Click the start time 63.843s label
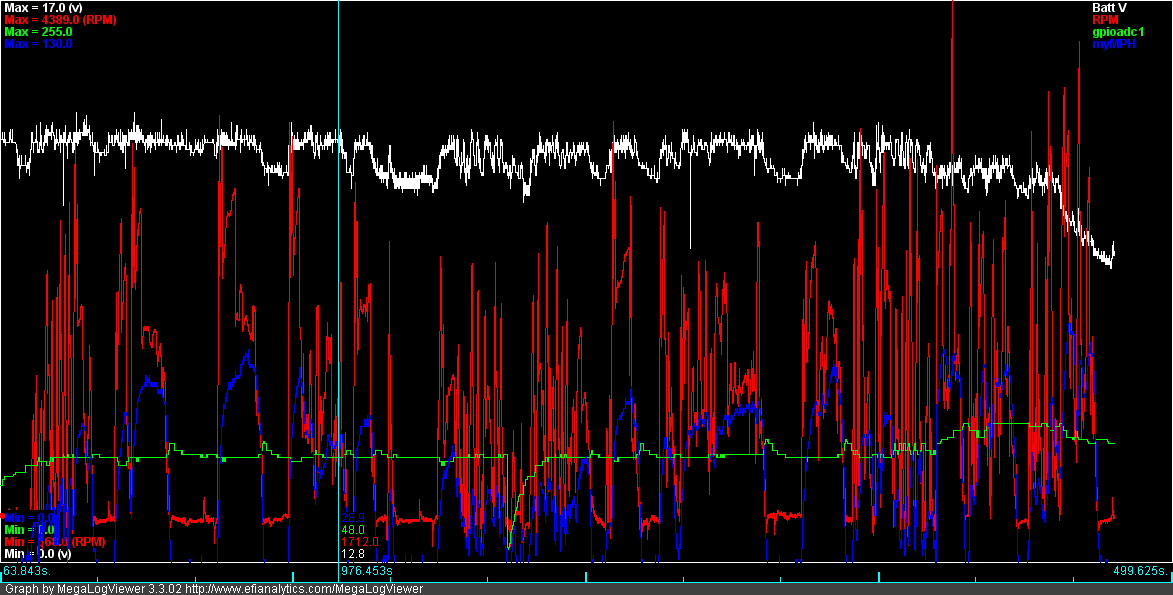 tap(26, 570)
